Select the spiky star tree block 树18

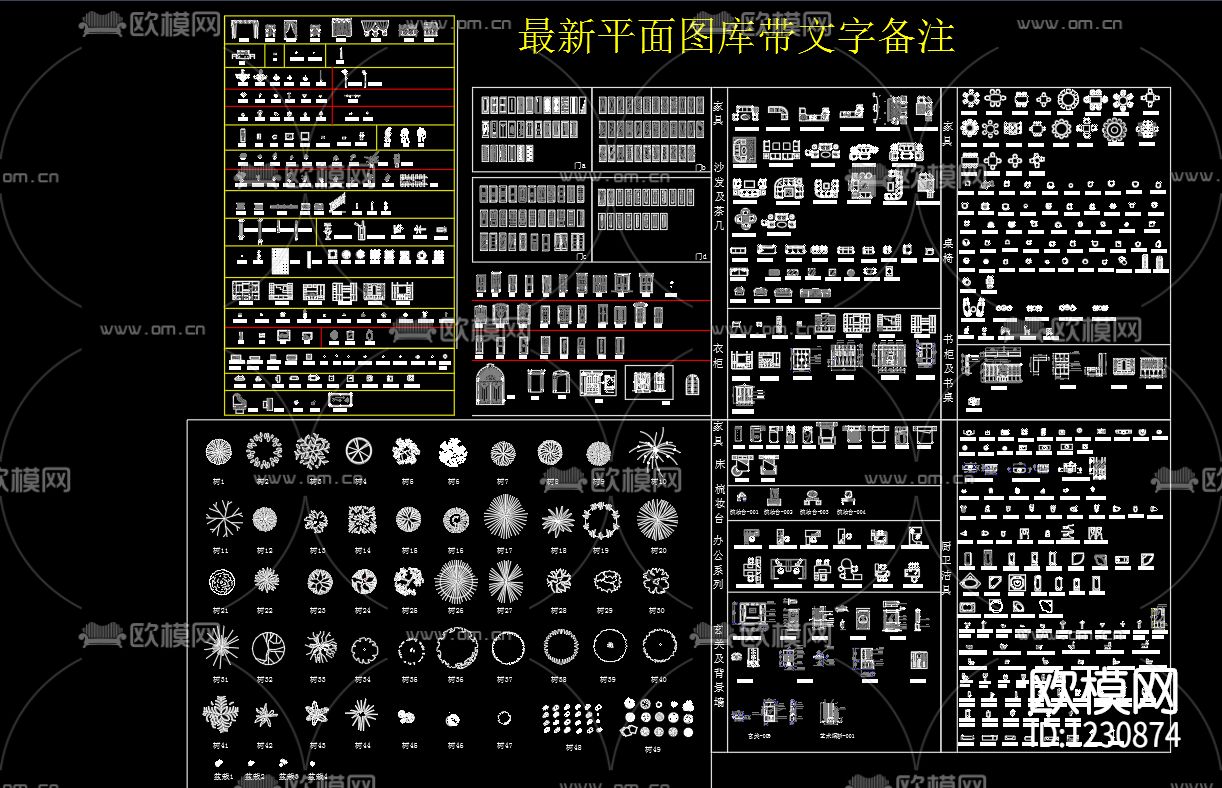[558, 521]
